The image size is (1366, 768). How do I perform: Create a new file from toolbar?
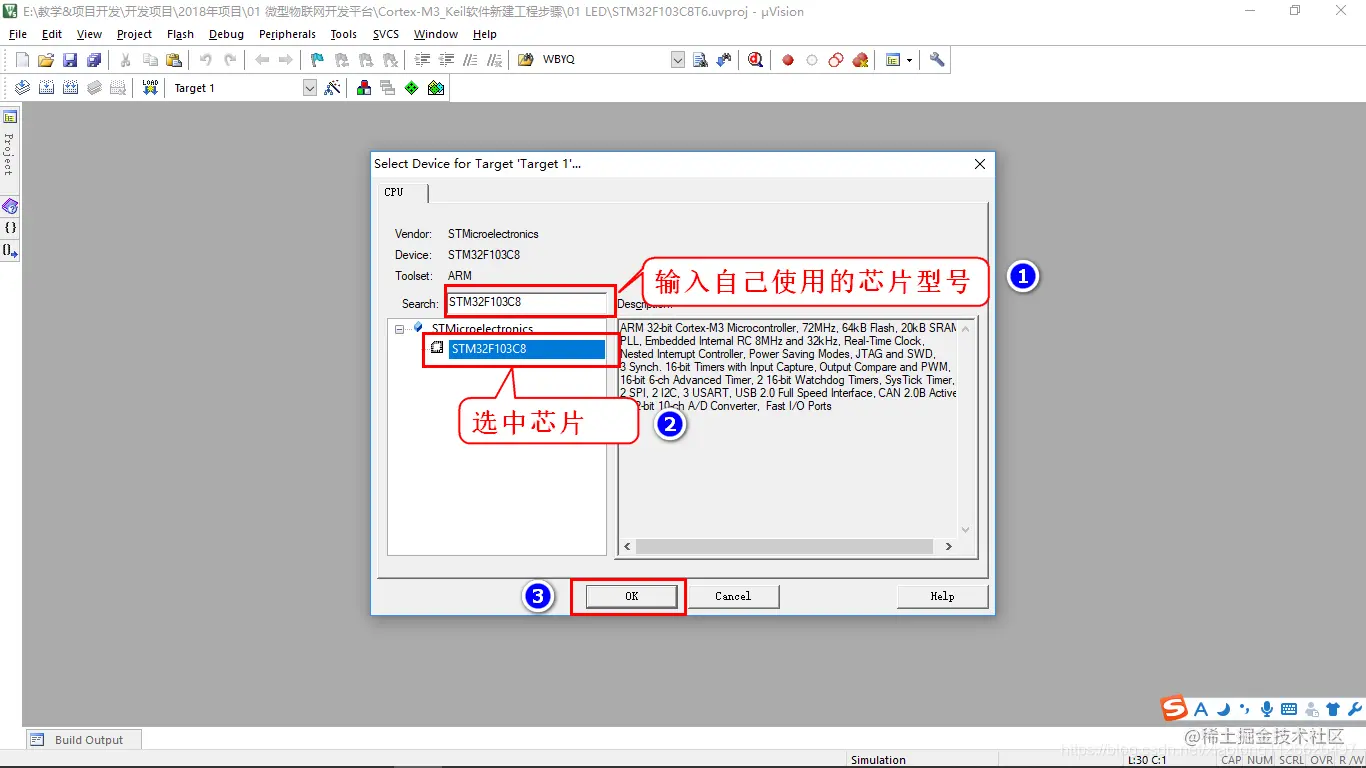point(22,60)
